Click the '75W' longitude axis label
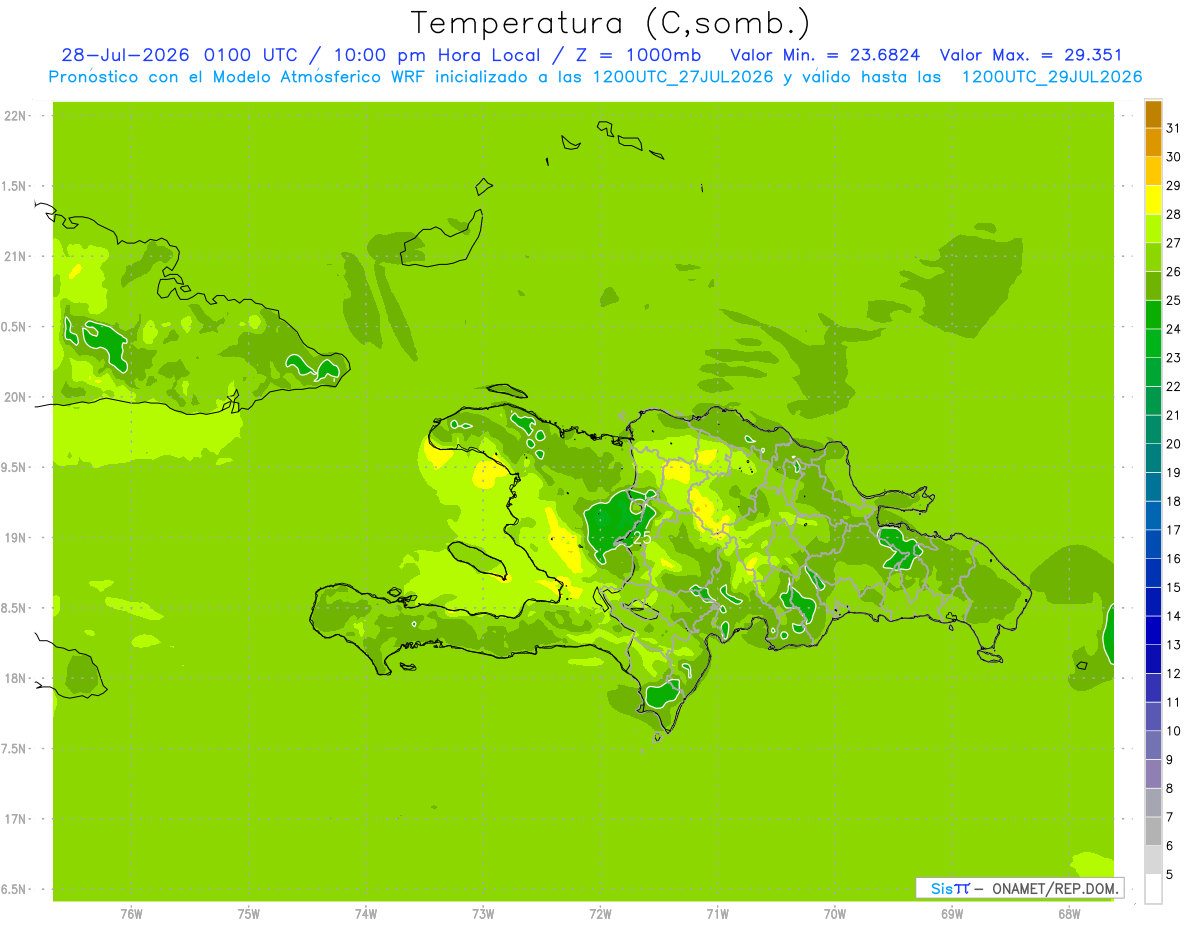This screenshot has height=927, width=1200. point(249,914)
